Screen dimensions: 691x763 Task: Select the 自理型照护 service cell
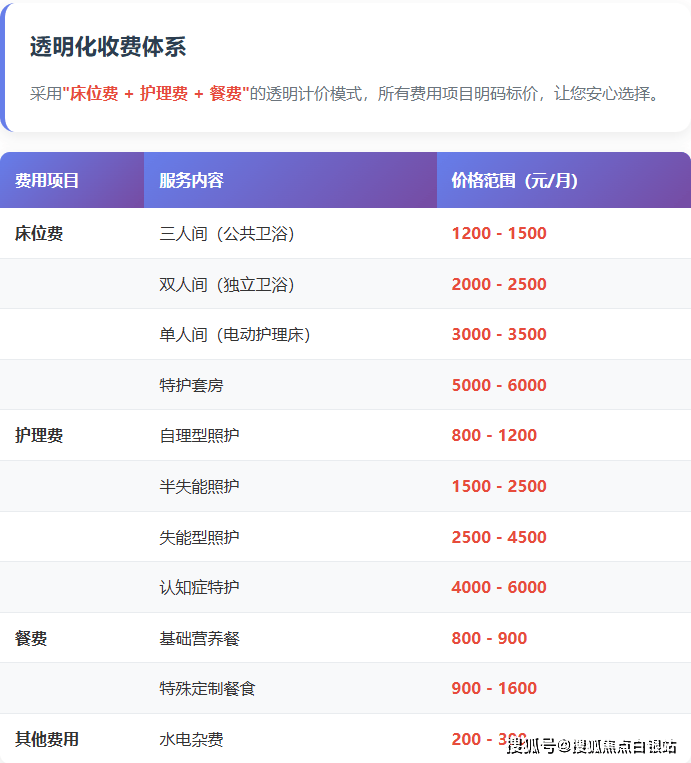(199, 436)
